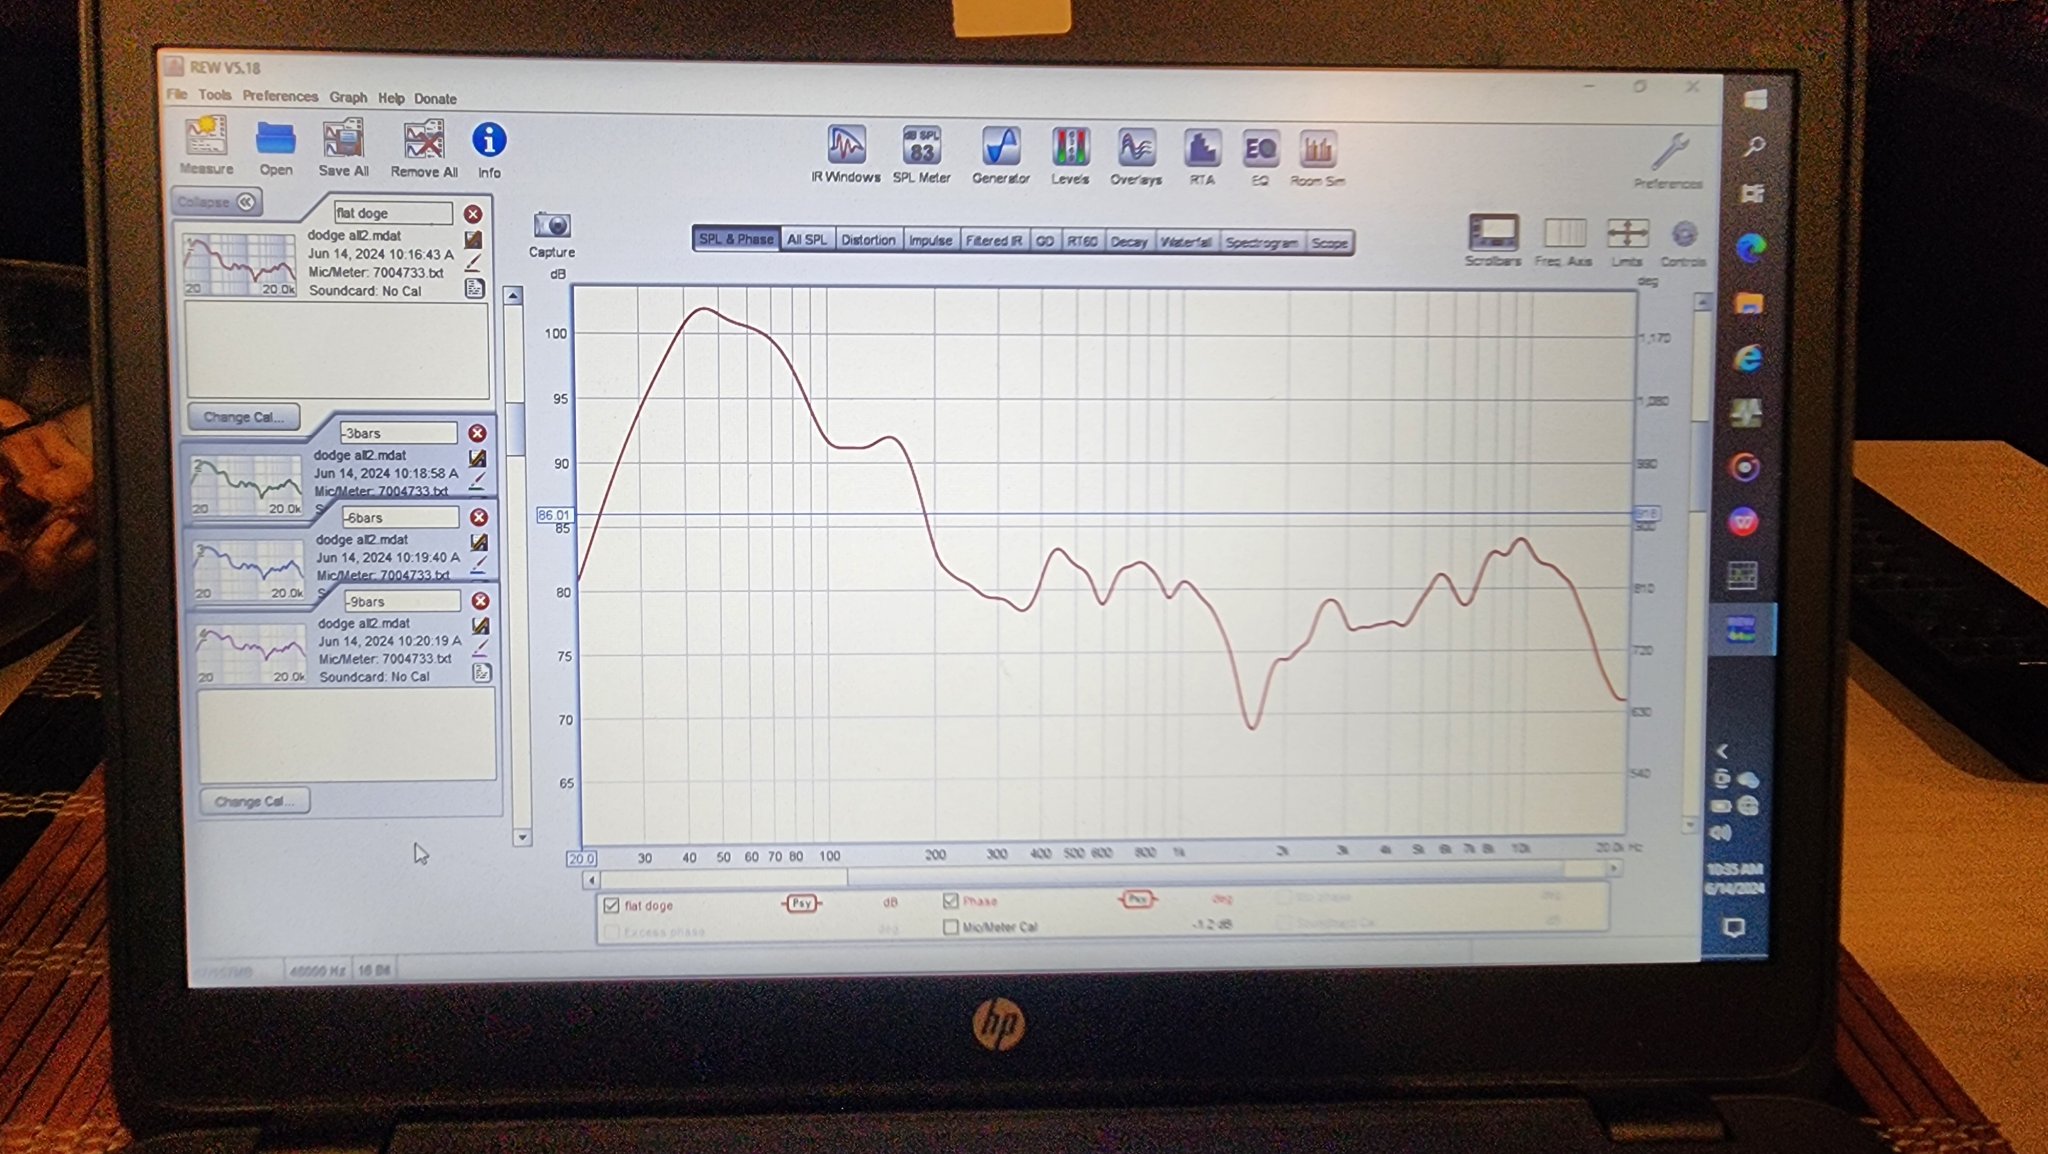The height and width of the screenshot is (1154, 2048).
Task: Remove the flat doge measurement
Action: click(x=473, y=214)
